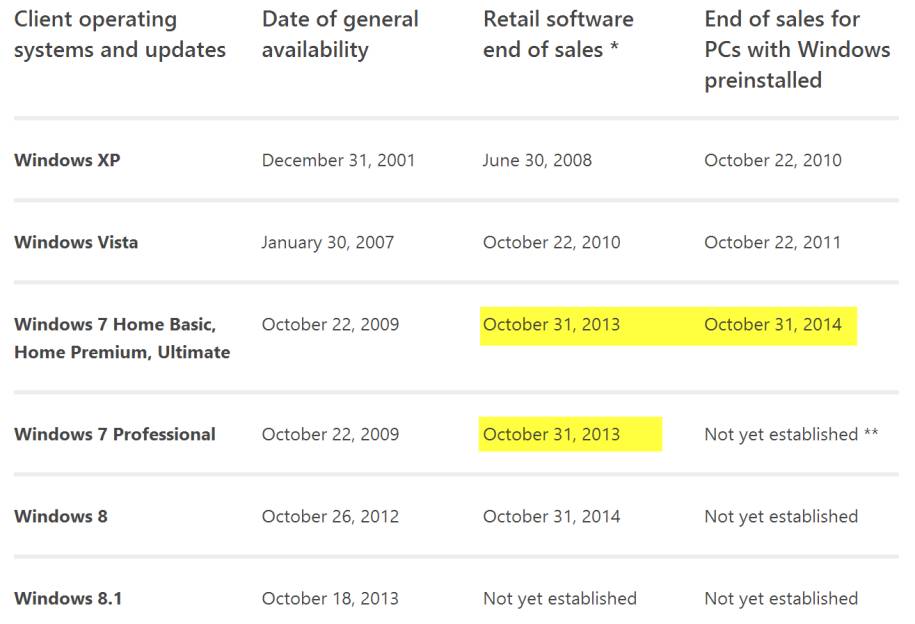Click highlighted retail date for Windows 7 Professional
The height and width of the screenshot is (624, 915).
click(x=551, y=434)
